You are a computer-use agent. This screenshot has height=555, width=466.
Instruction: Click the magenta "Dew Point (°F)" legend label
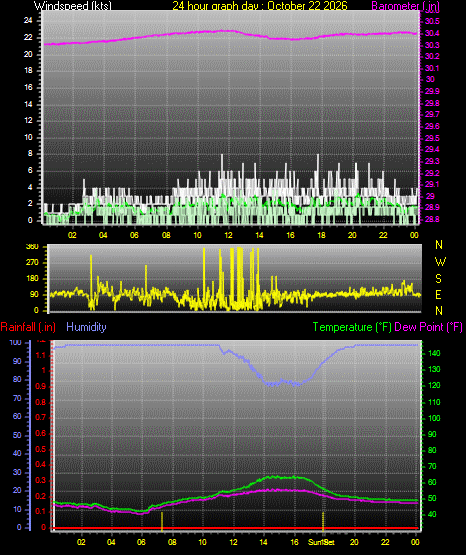[x=428, y=327]
